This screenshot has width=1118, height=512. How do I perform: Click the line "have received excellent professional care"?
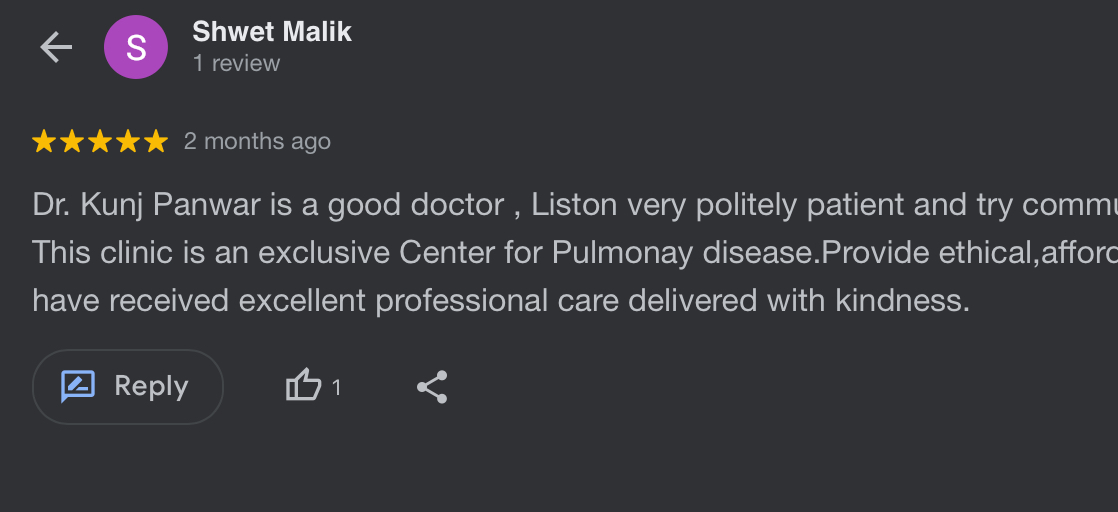pyautogui.click(x=501, y=301)
